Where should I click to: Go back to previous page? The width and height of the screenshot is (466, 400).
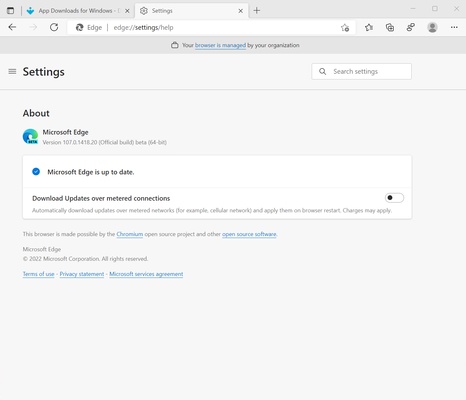click(12, 27)
